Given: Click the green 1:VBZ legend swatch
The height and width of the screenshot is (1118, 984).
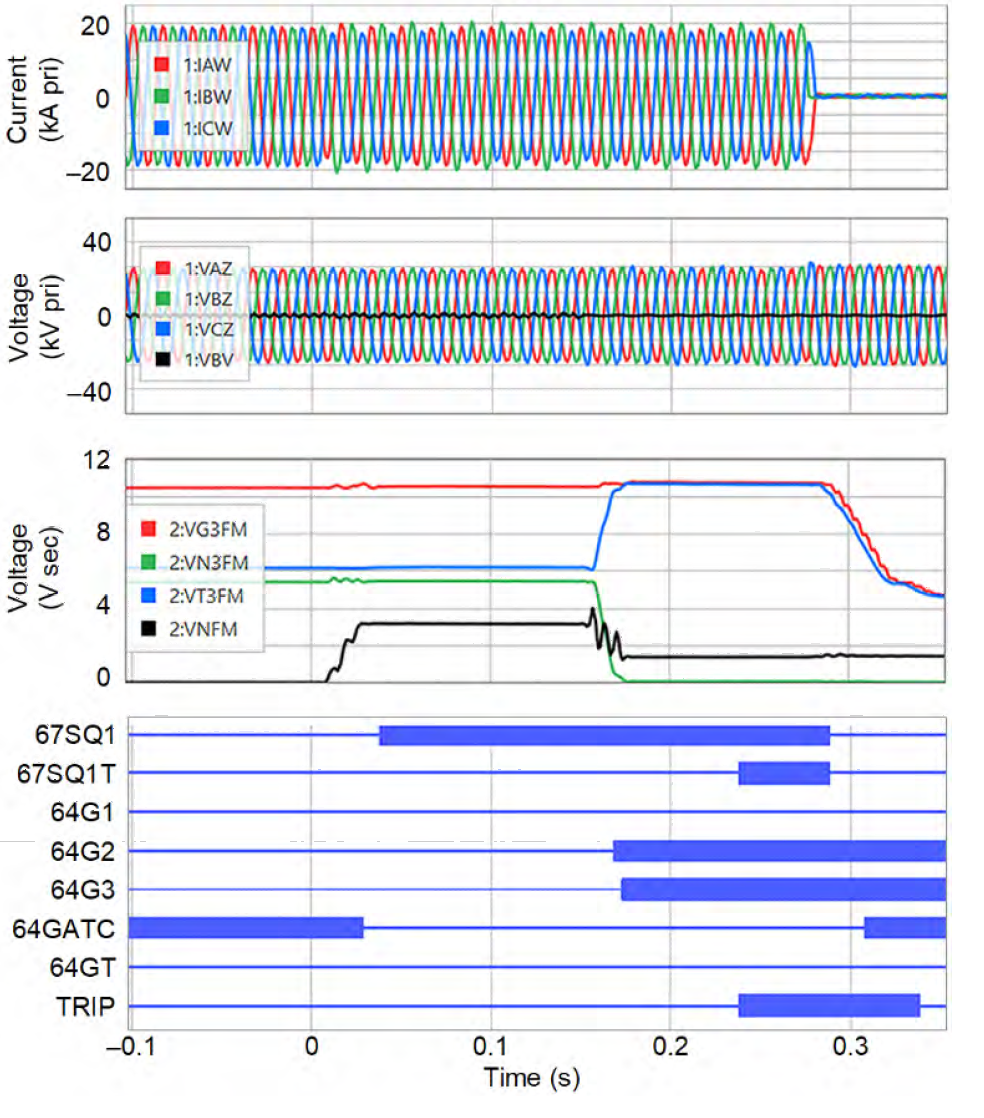Looking at the screenshot, I should (163, 298).
